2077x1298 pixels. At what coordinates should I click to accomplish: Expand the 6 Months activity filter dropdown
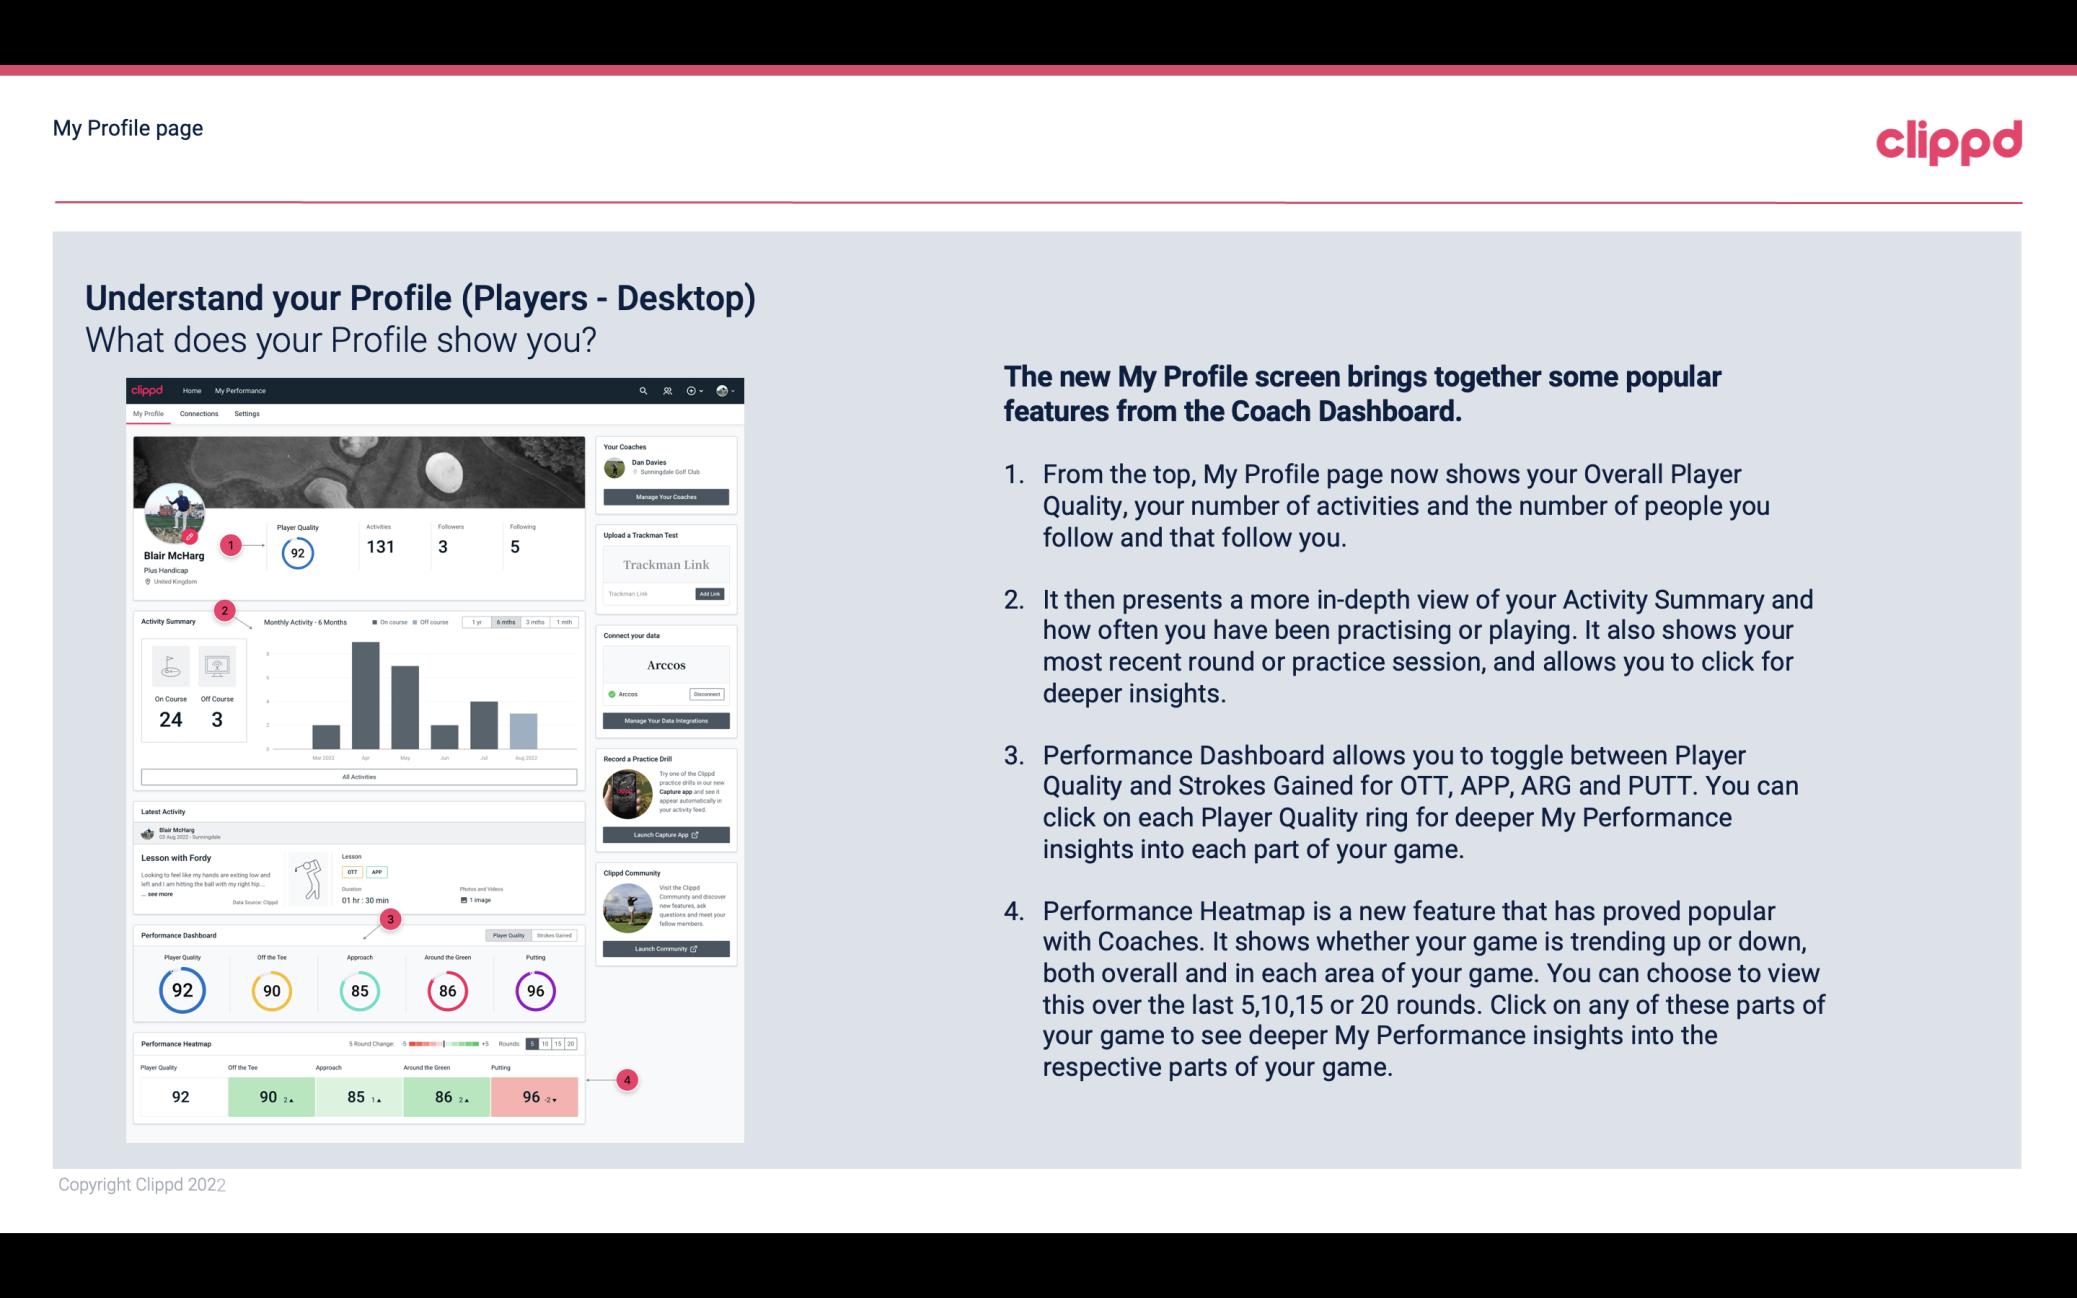(x=507, y=622)
